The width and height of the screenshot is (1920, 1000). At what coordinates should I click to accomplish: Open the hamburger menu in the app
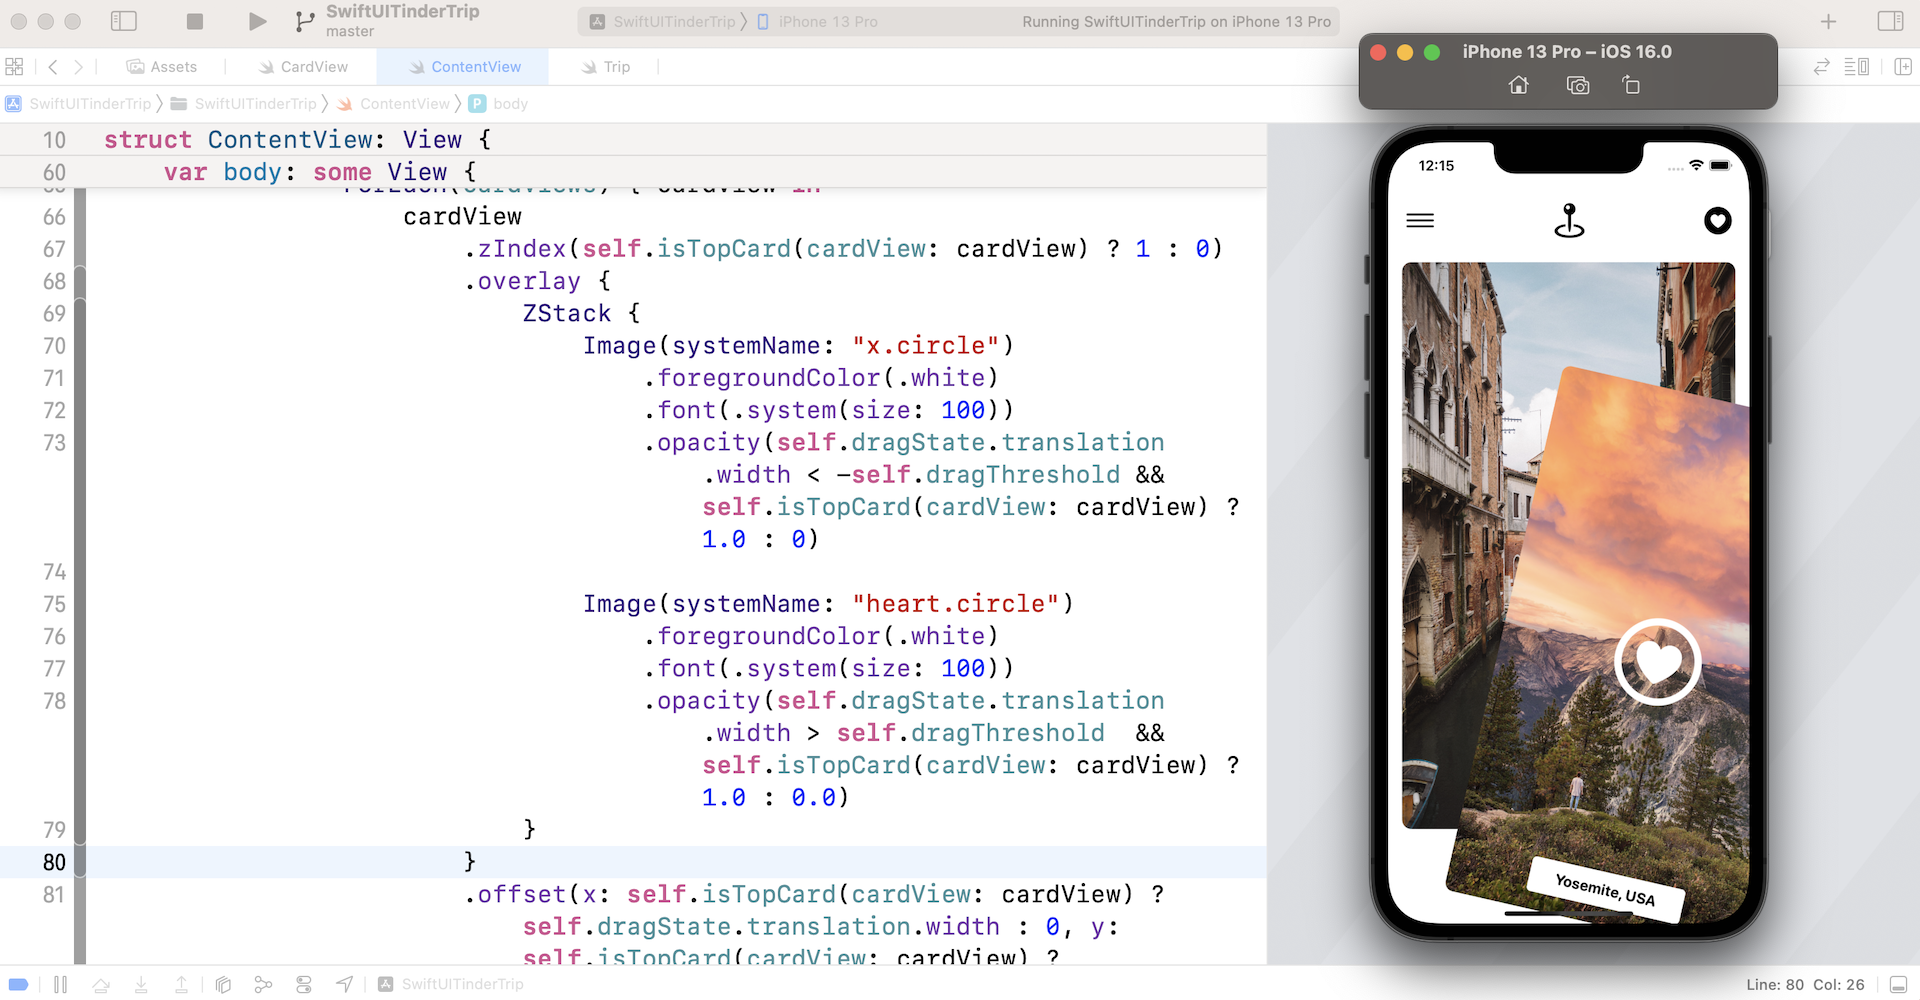tap(1419, 221)
